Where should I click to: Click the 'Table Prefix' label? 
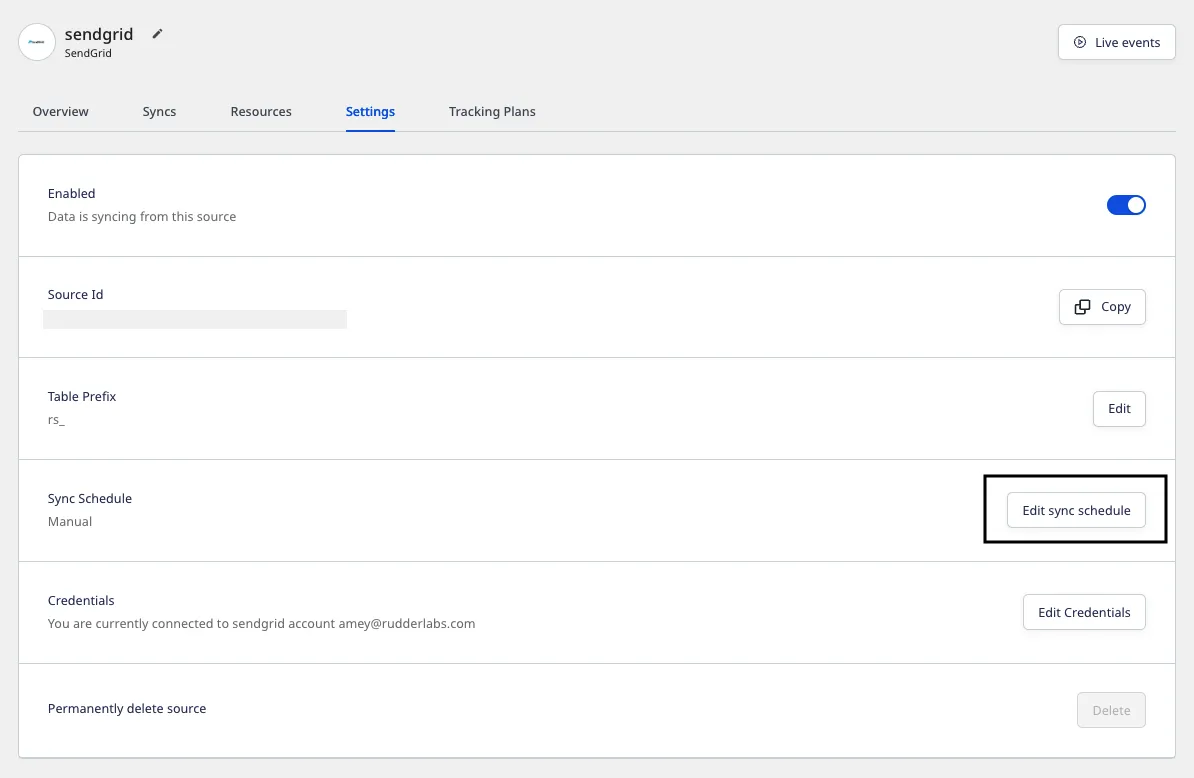81,396
